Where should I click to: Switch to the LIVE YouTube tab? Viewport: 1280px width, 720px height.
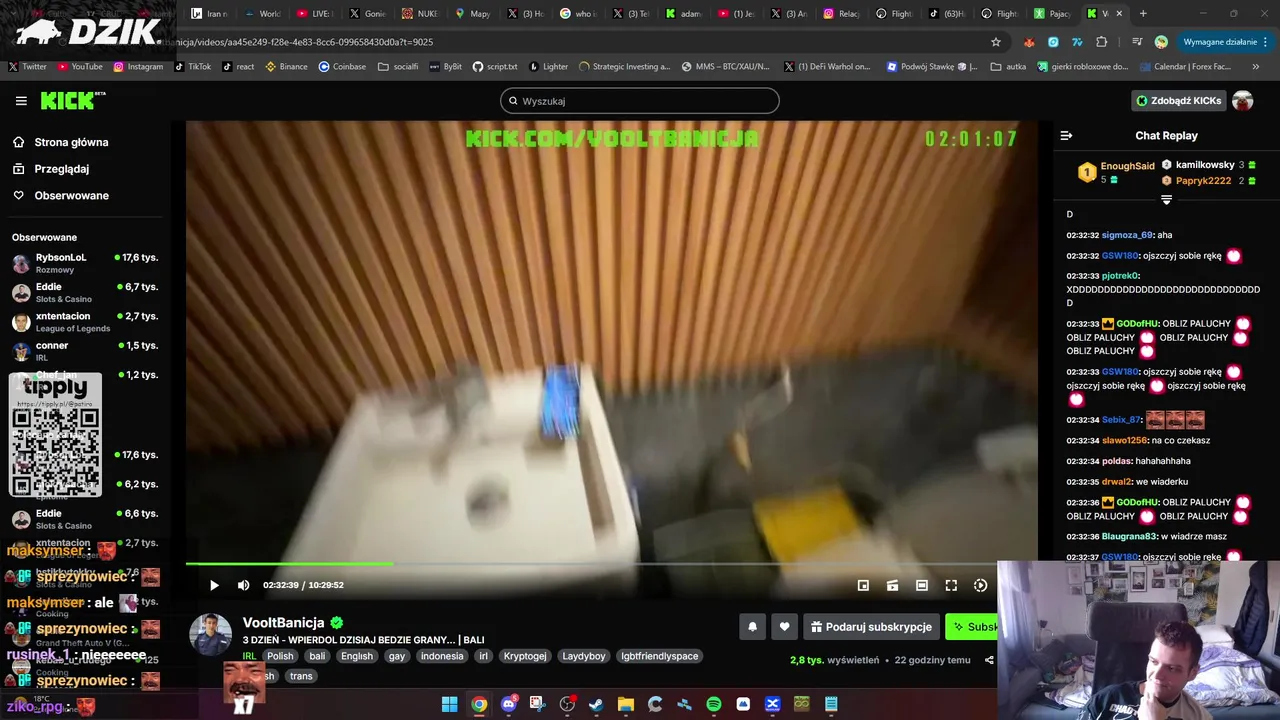click(315, 14)
